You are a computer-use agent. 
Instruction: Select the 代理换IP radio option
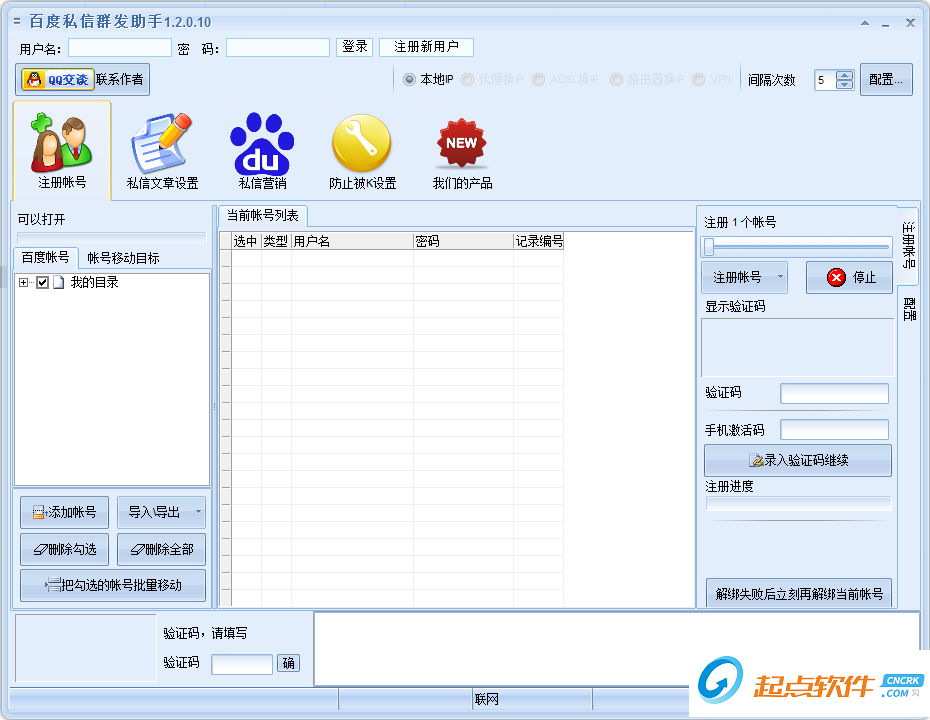click(x=466, y=80)
